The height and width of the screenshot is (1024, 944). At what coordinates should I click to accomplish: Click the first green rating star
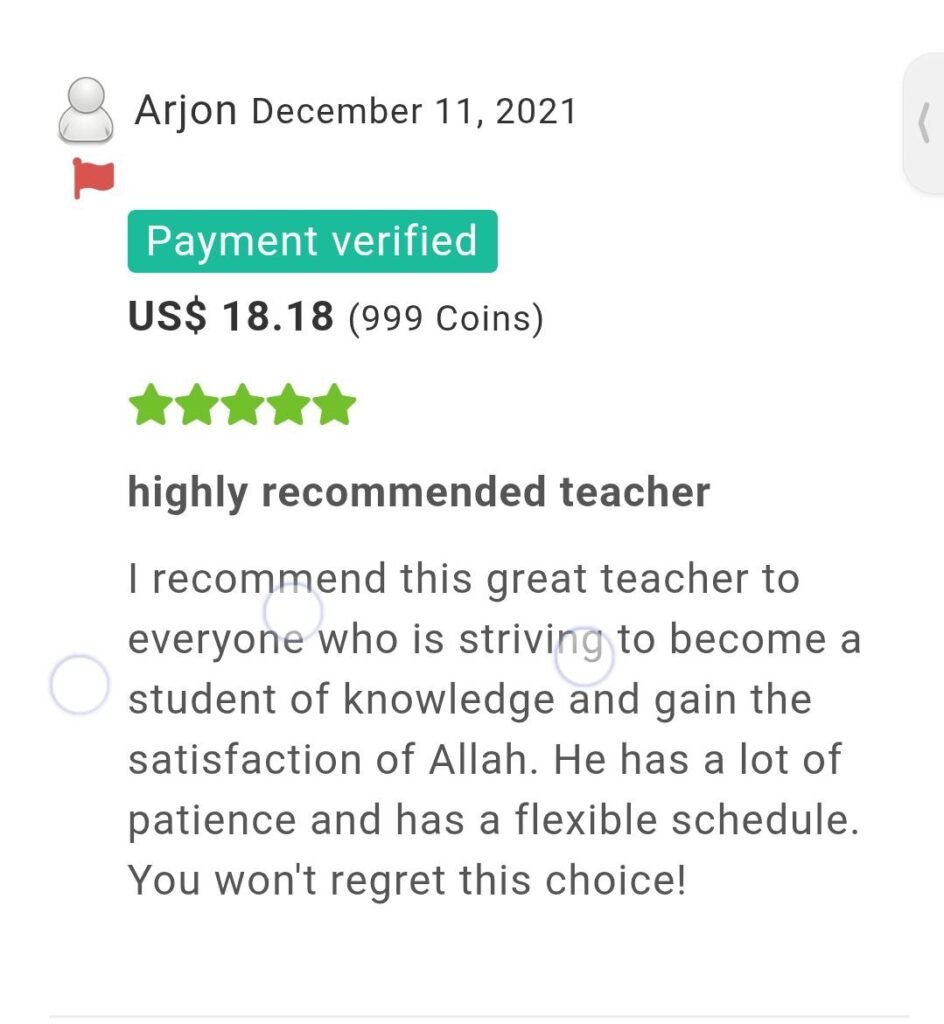tap(151, 404)
